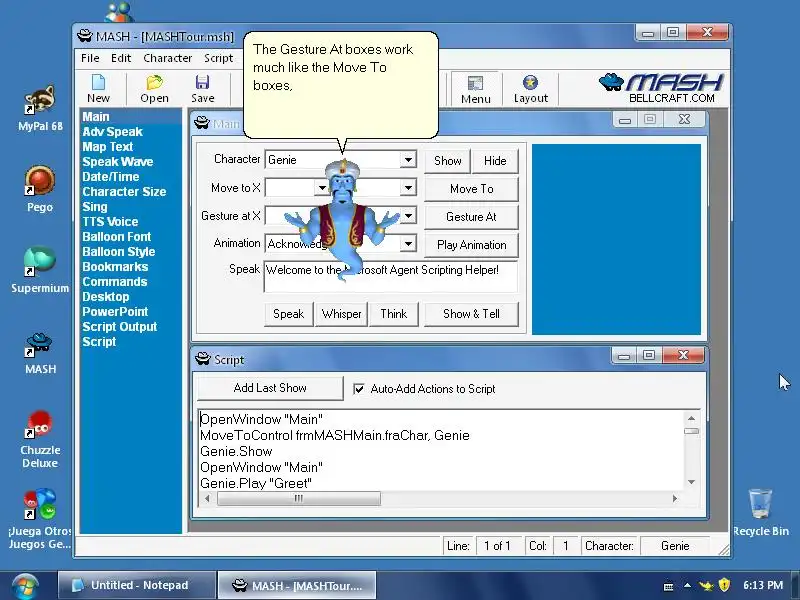Click the Genie character on screen

(x=343, y=219)
